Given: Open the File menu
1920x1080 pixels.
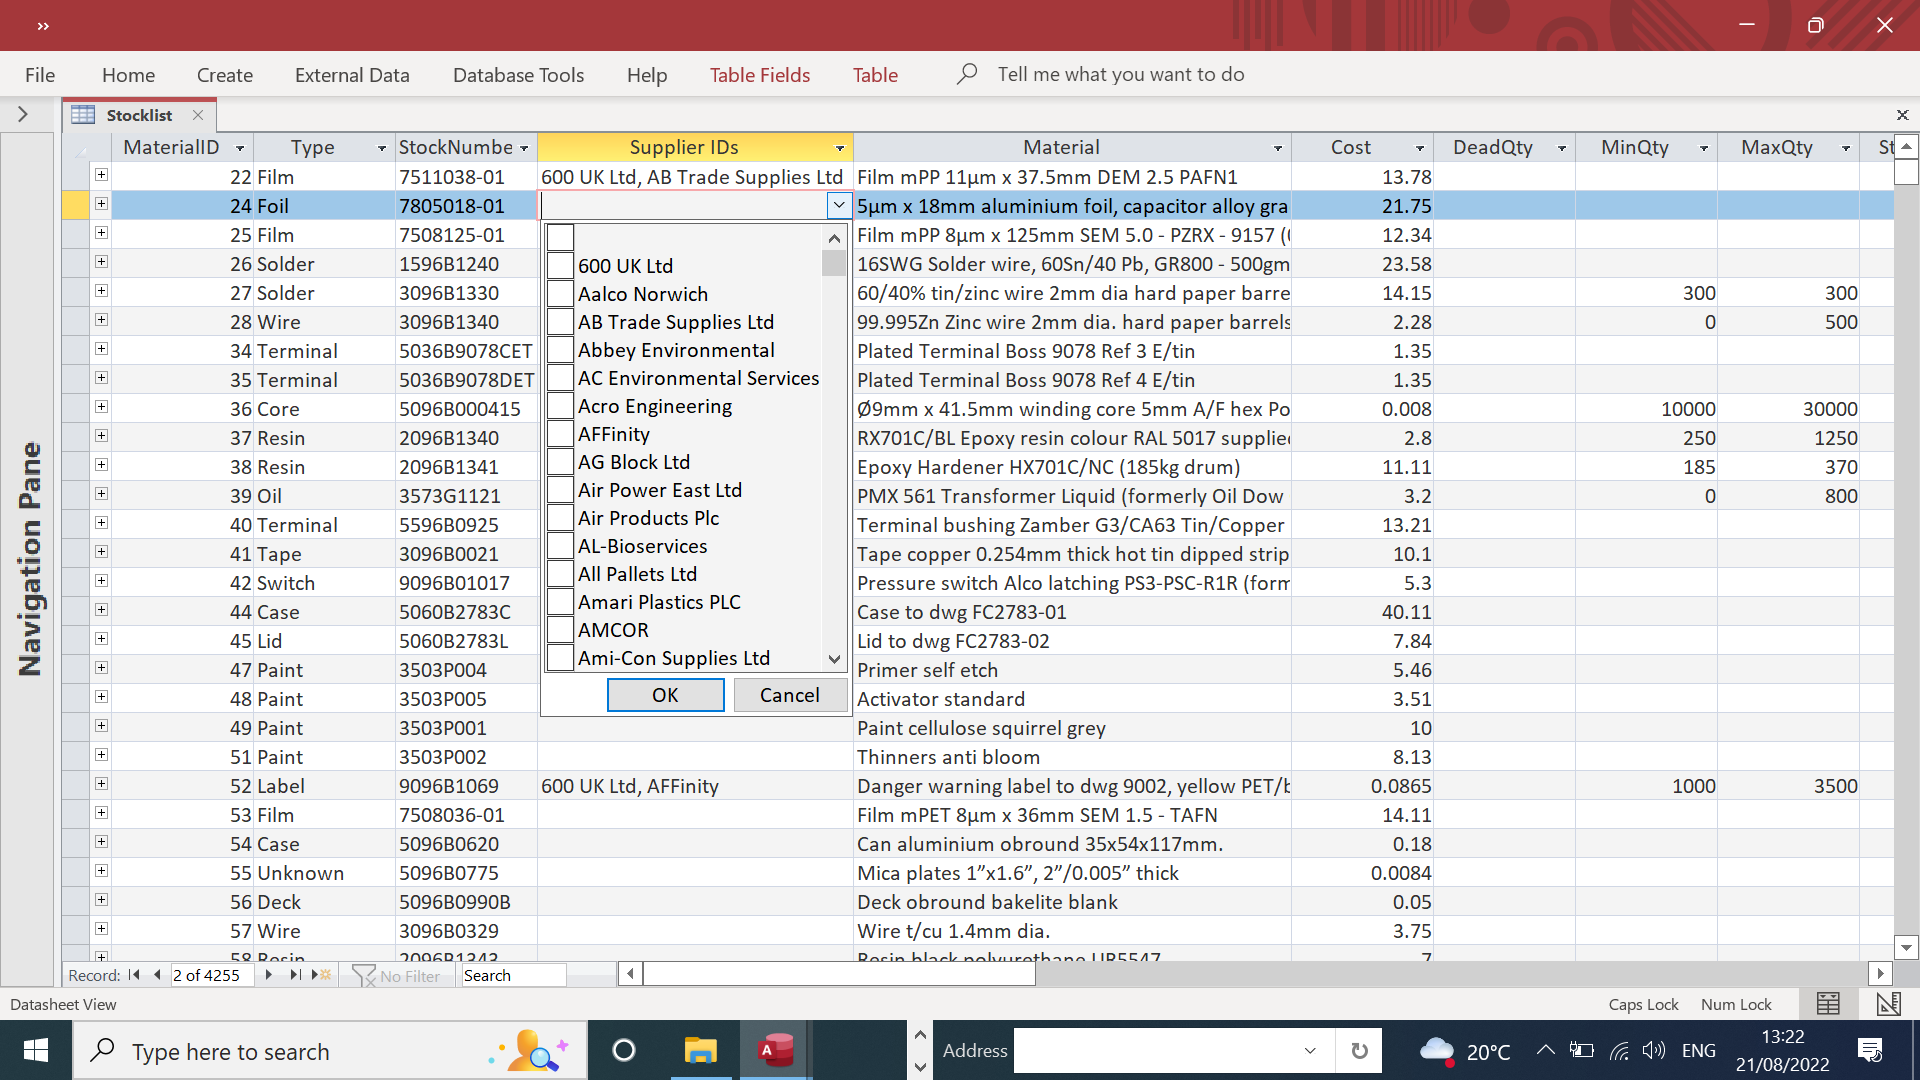Looking at the screenshot, I should click(x=40, y=75).
